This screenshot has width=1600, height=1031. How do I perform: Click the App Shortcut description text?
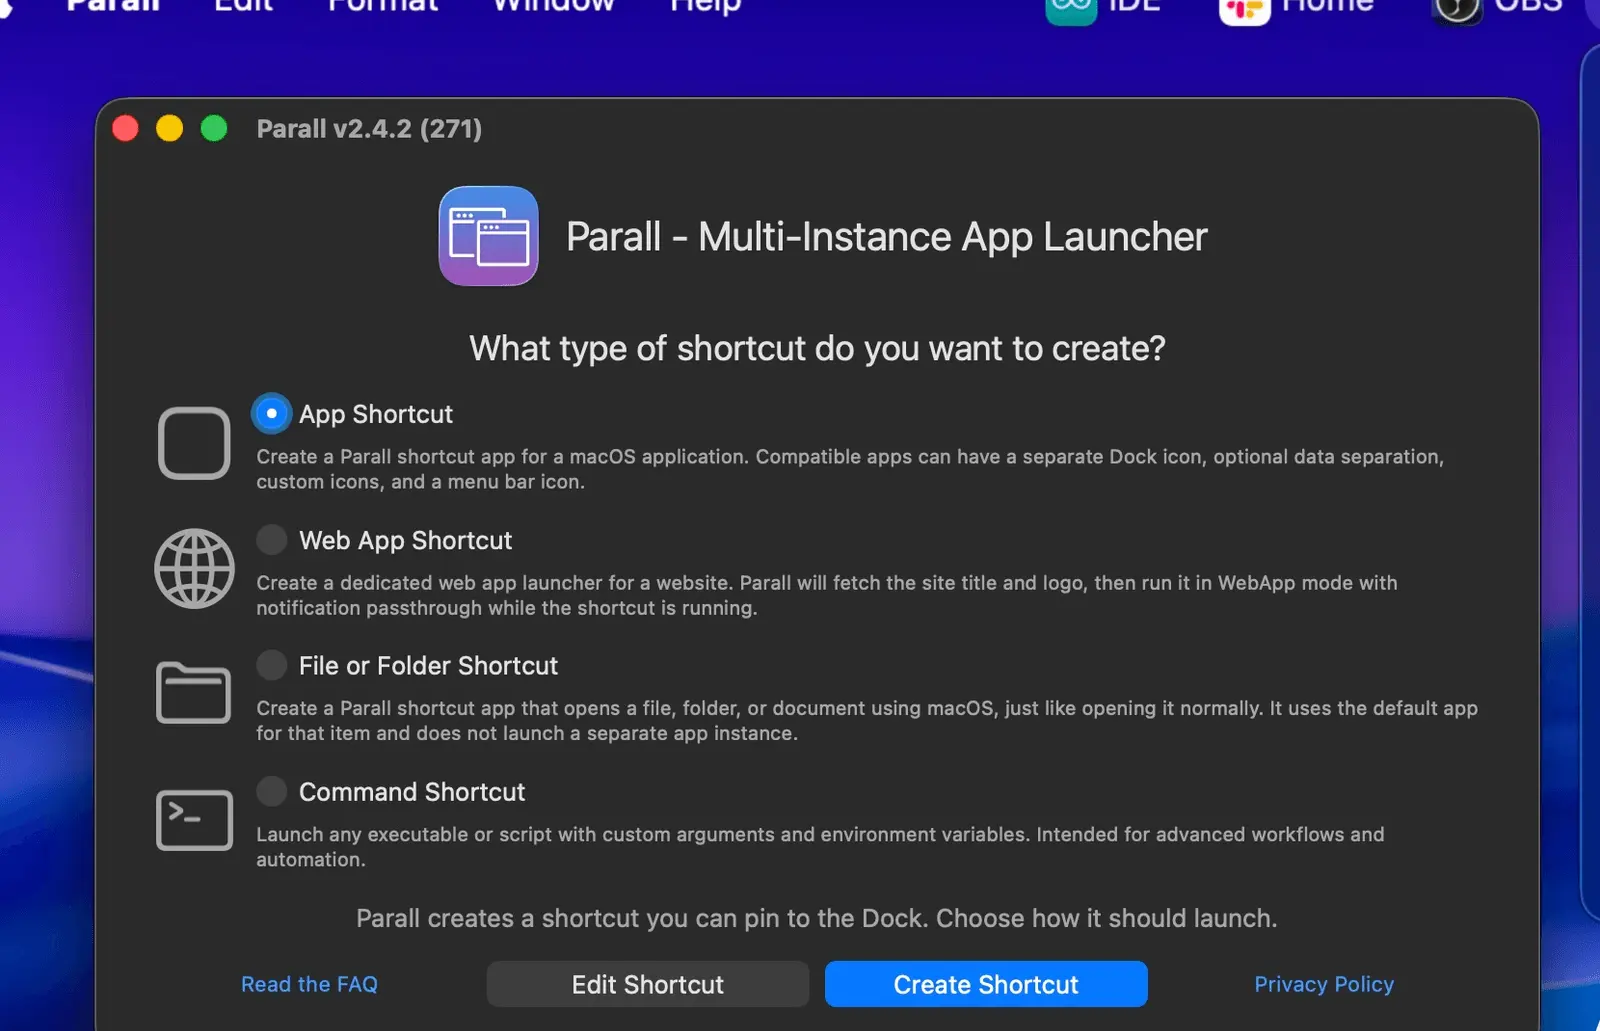(x=850, y=469)
